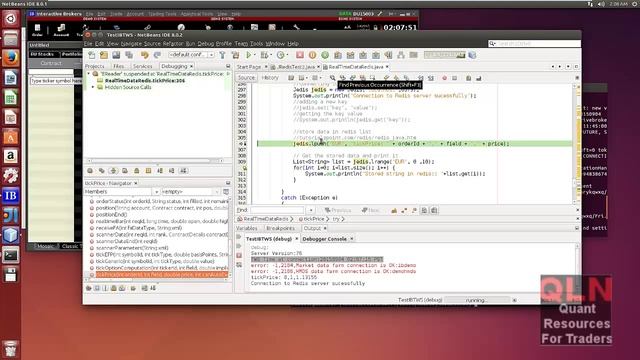640x360 pixels.
Task: Open the Tools menu
Action: point(256,44)
